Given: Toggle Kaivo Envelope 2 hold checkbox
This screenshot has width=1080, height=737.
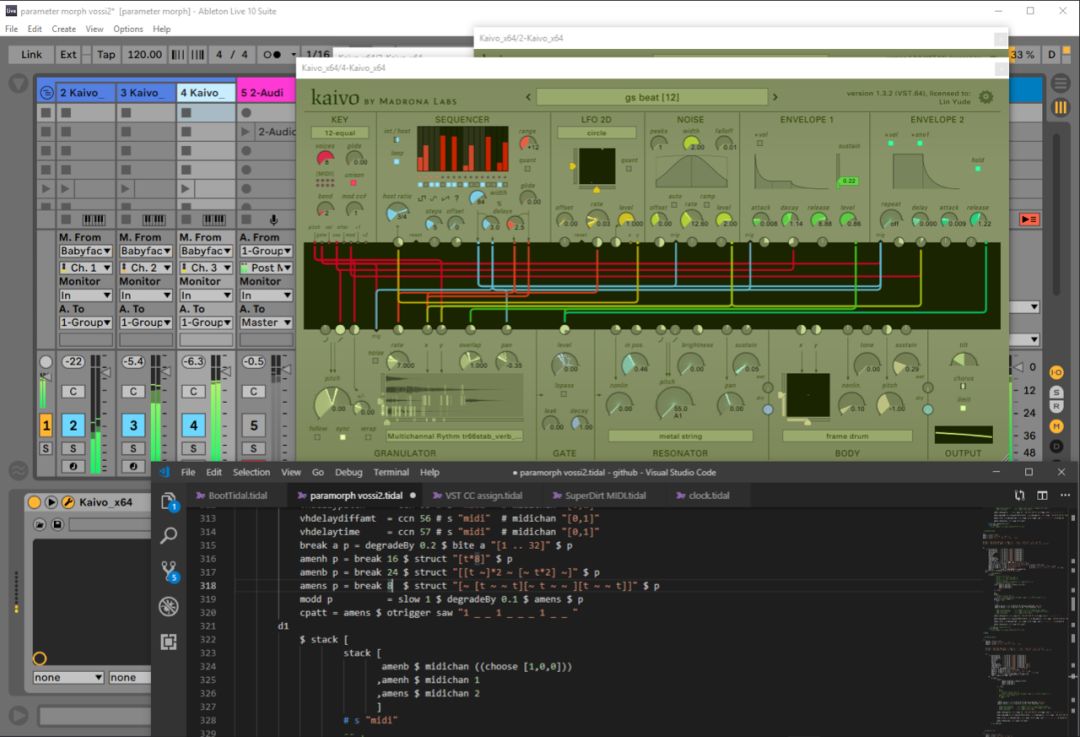Looking at the screenshot, I should (977, 169).
